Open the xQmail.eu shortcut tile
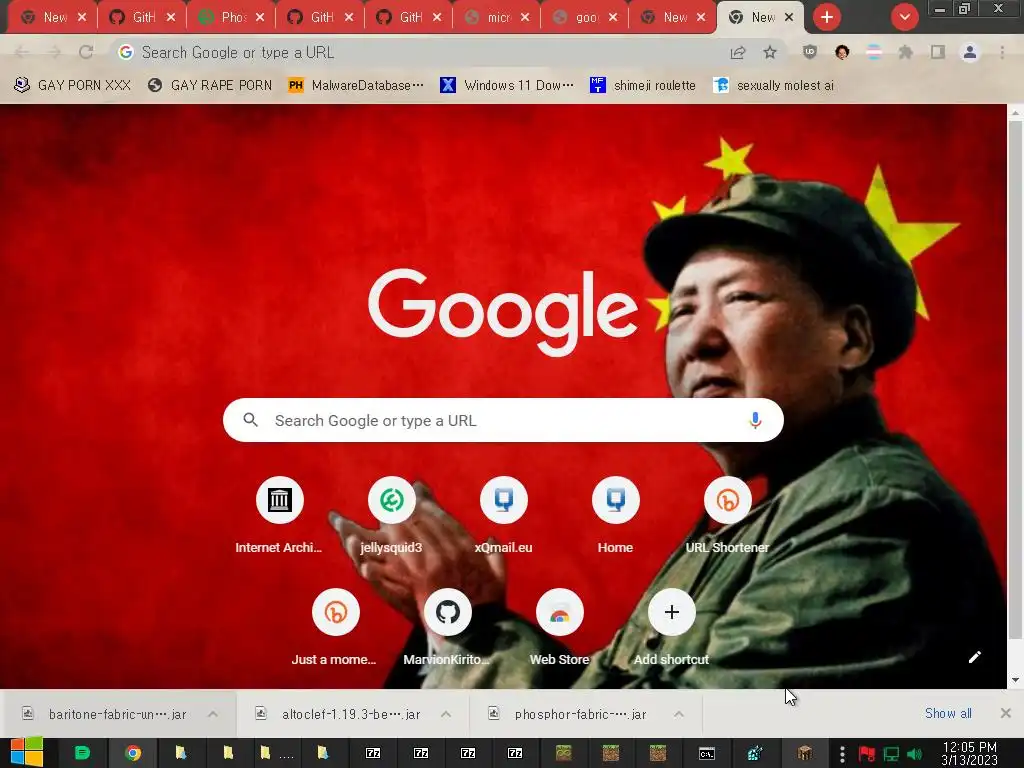The image size is (1024, 768). pyautogui.click(x=504, y=515)
